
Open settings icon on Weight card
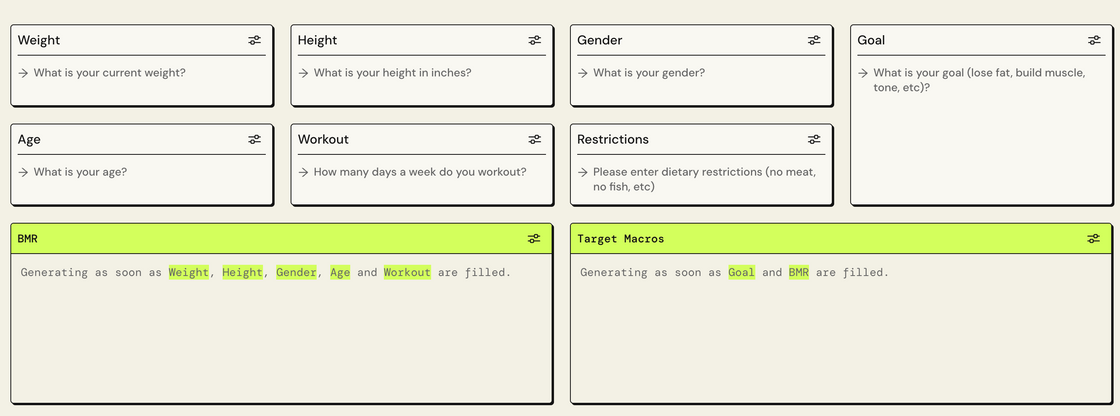(255, 40)
